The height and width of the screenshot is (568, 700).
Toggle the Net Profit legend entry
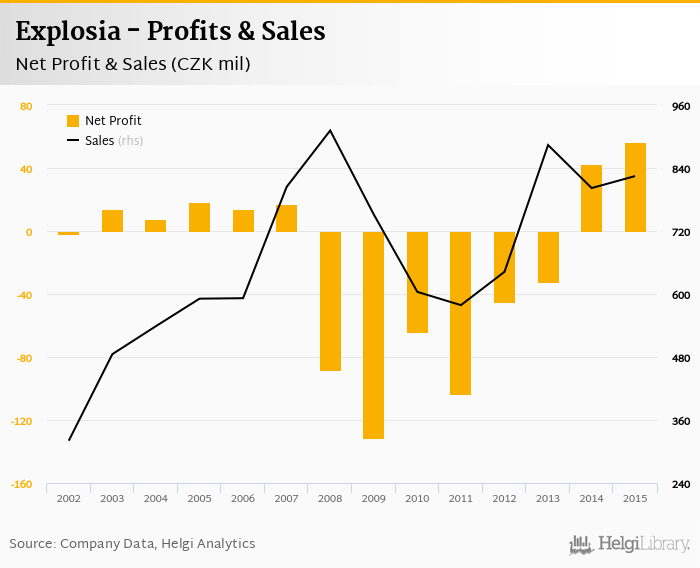113,121
